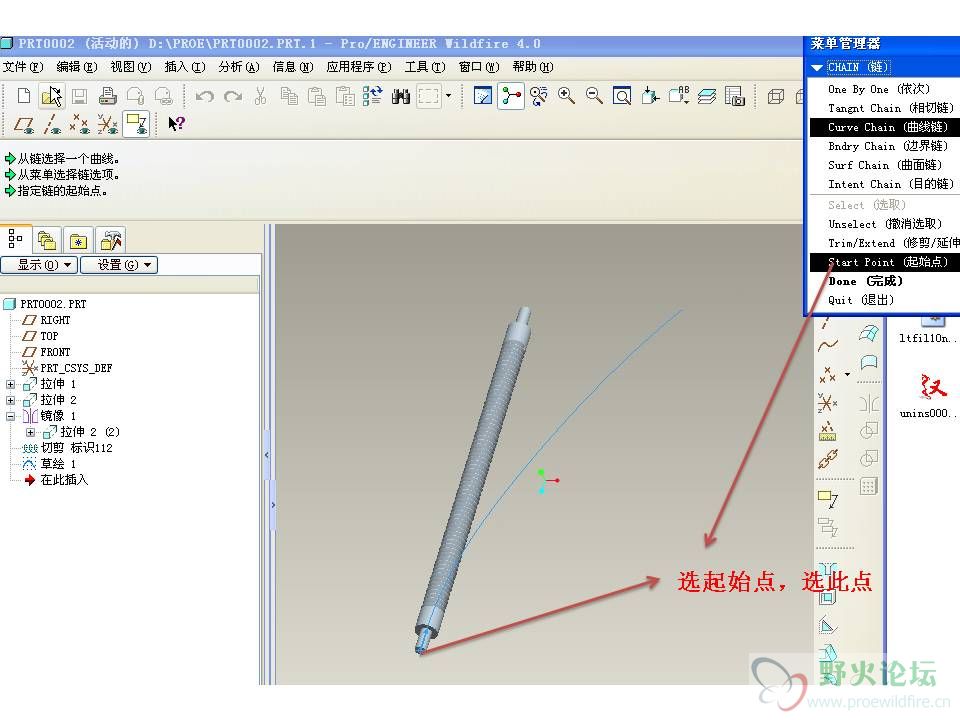Viewport: 960px width, 720px height.
Task: Click Unselect (撤消选取) in menu manager
Action: (x=885, y=224)
